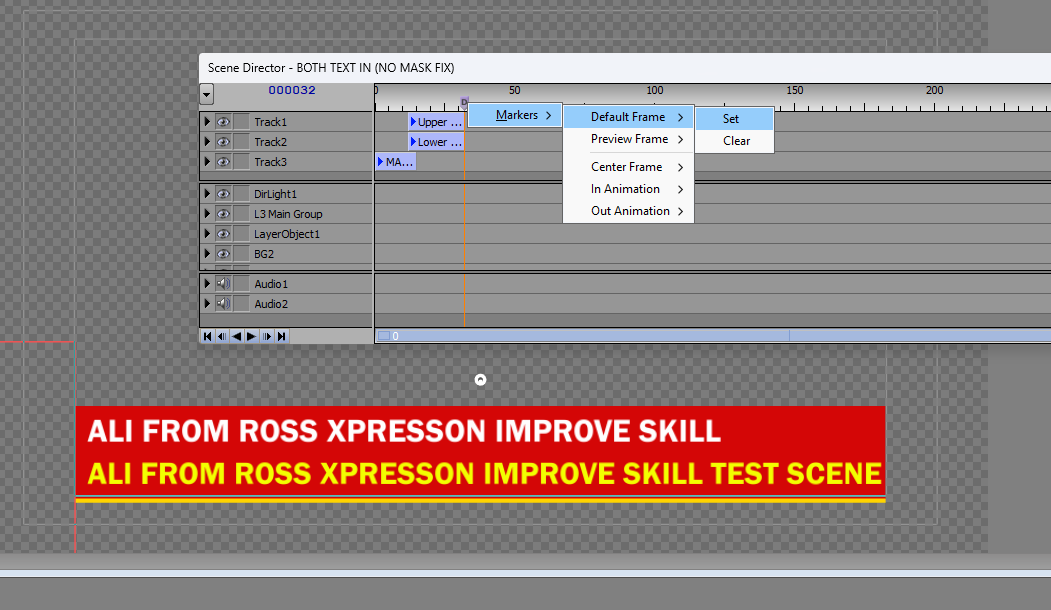
Task: Select the Lower clip on Track2
Action: (436, 142)
